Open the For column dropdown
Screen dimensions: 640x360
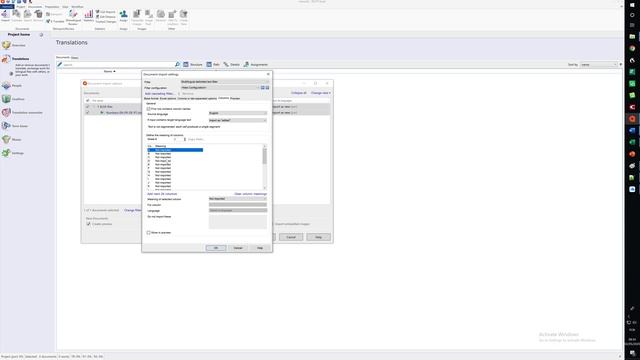tap(238, 204)
